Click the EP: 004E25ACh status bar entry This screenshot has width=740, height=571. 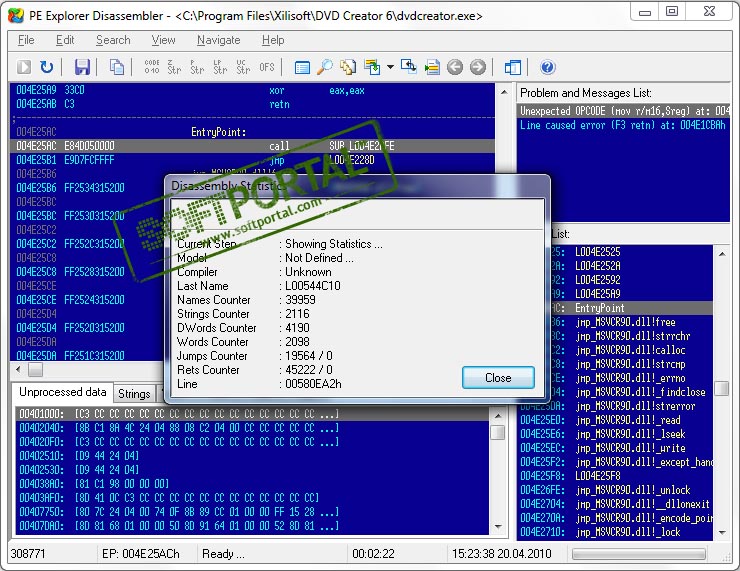[141, 554]
